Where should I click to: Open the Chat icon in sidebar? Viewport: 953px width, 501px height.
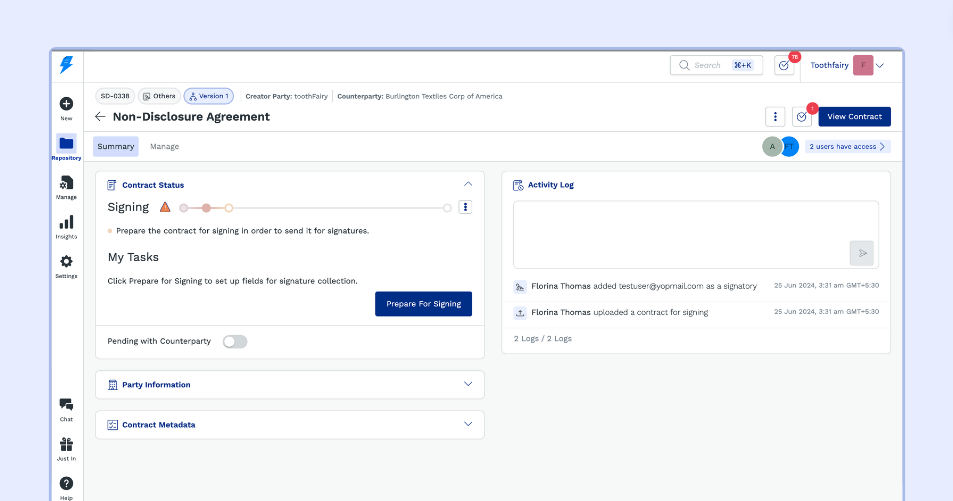[x=66, y=405]
